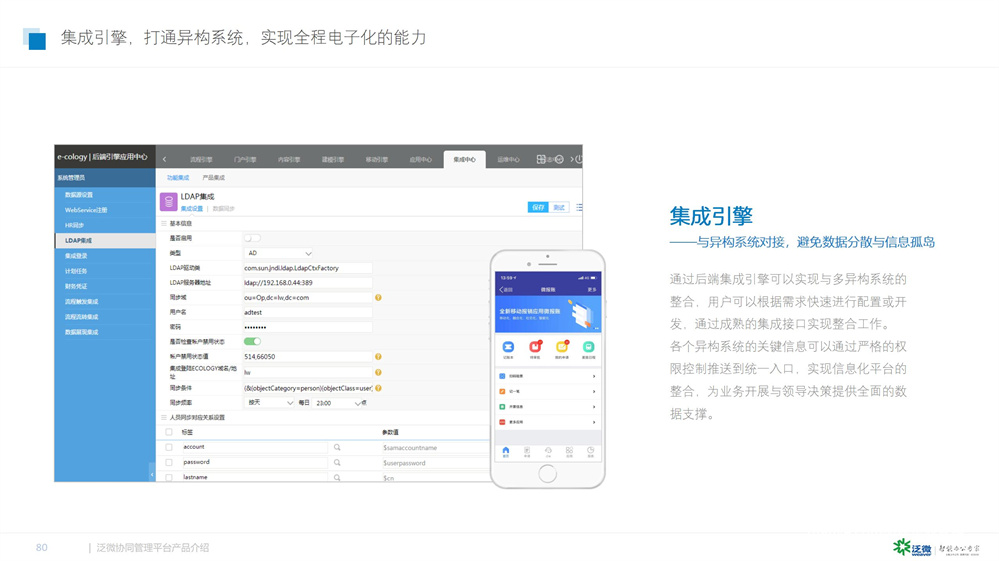Switch to the 内容引擎 tab
The height and width of the screenshot is (561, 999).
(289, 160)
